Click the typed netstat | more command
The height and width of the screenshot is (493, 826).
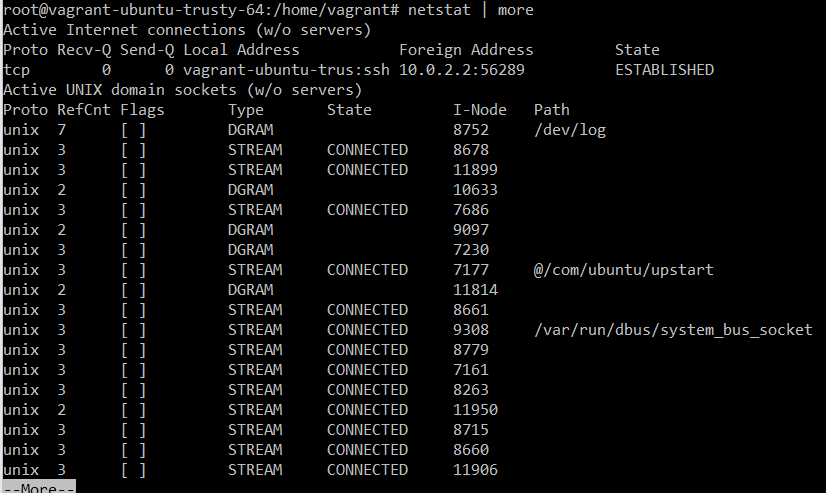(x=471, y=10)
